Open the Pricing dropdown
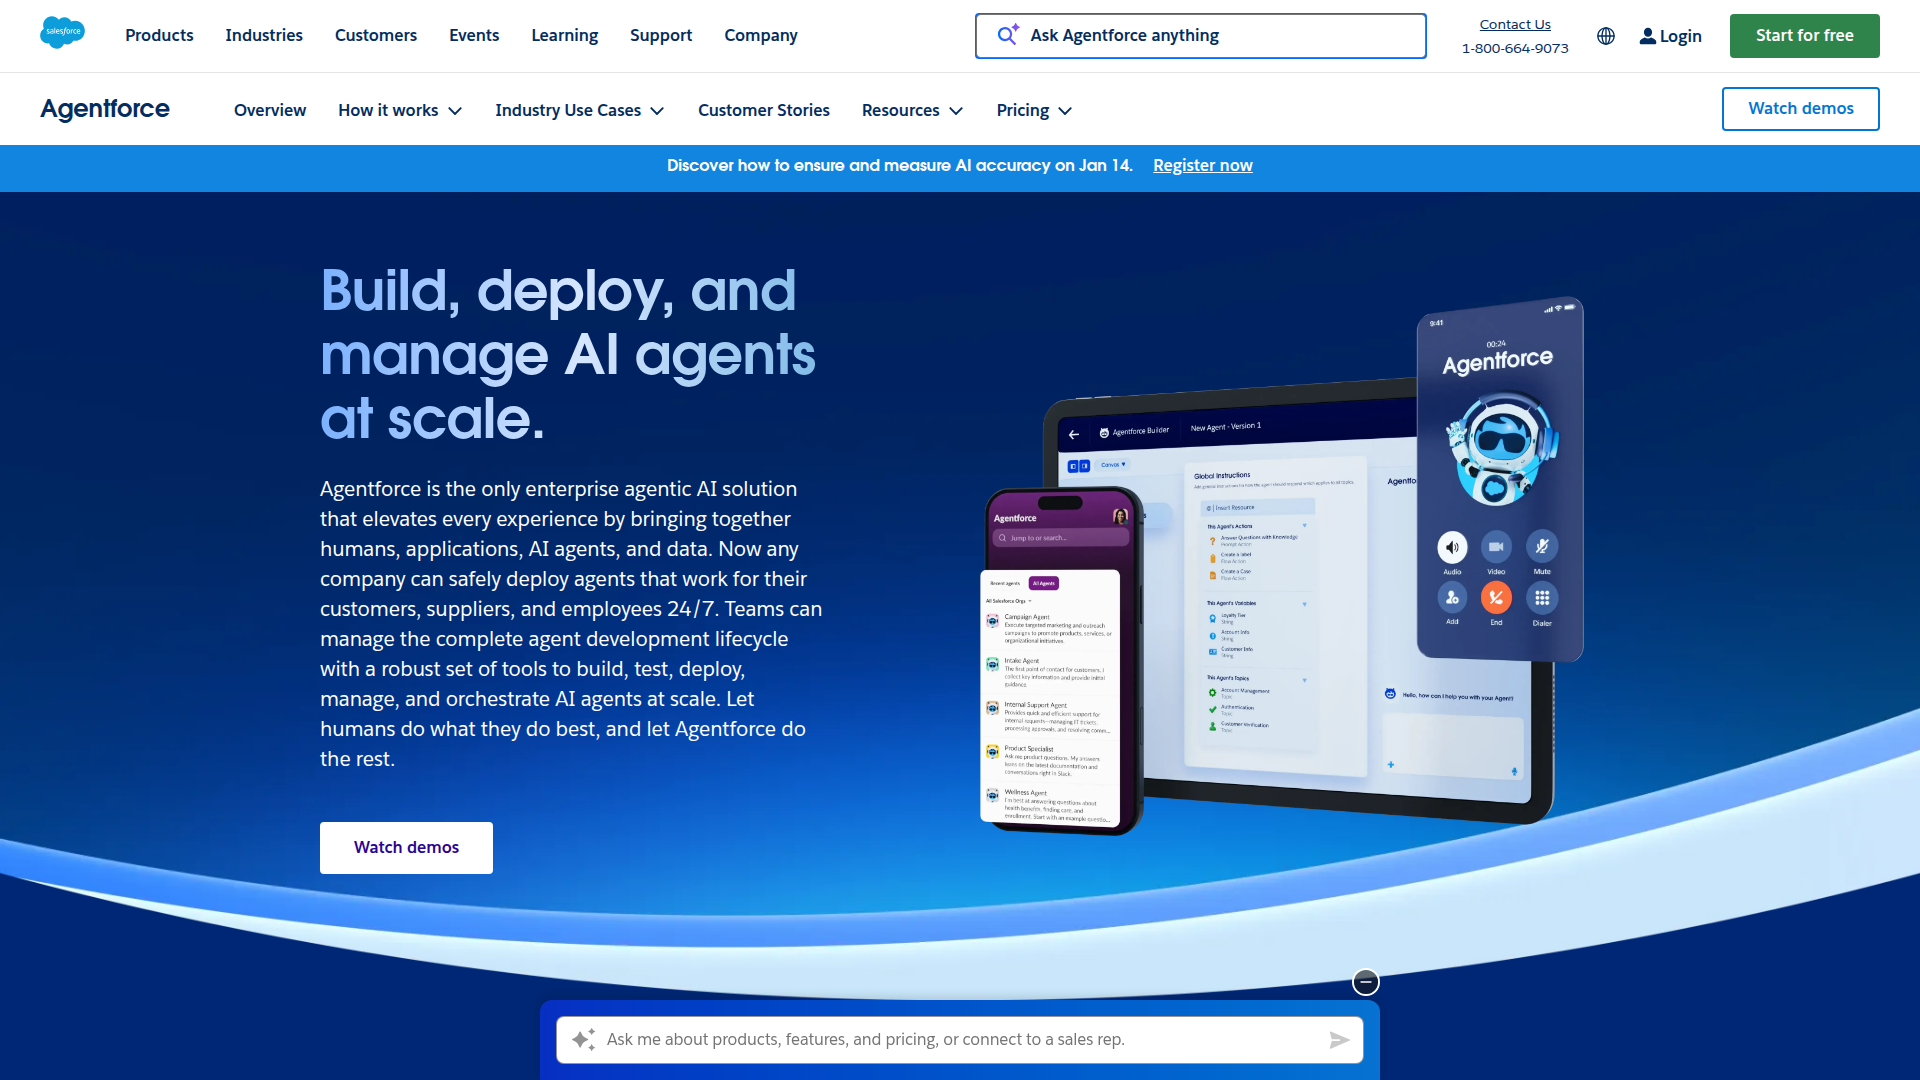 click(x=1033, y=110)
